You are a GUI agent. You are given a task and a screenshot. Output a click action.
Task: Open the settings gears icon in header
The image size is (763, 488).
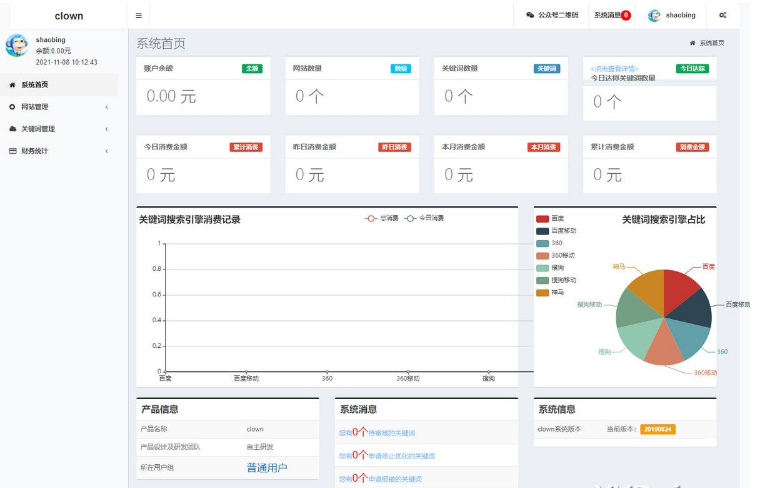coord(722,16)
